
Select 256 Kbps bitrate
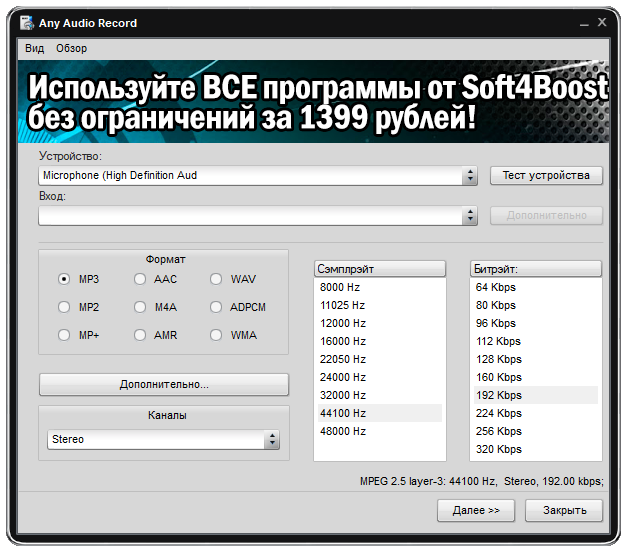tap(536, 431)
